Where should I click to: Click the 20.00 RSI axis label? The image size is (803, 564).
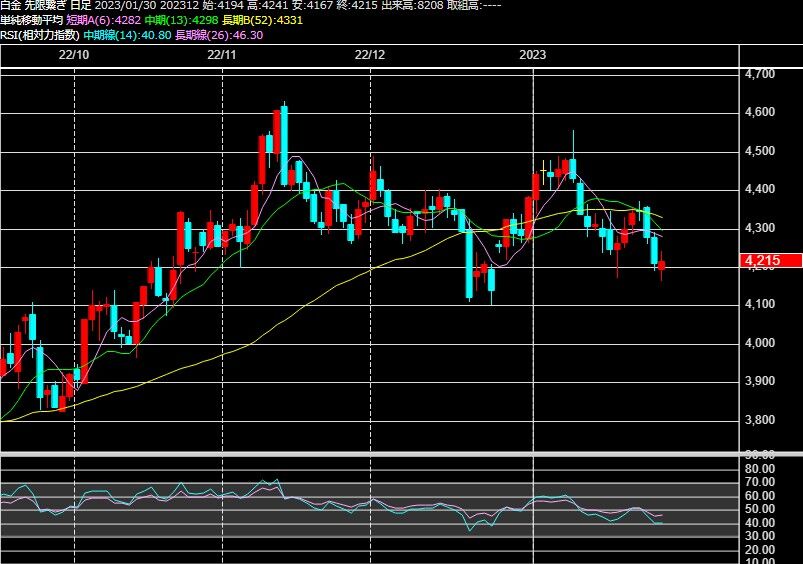click(760, 550)
